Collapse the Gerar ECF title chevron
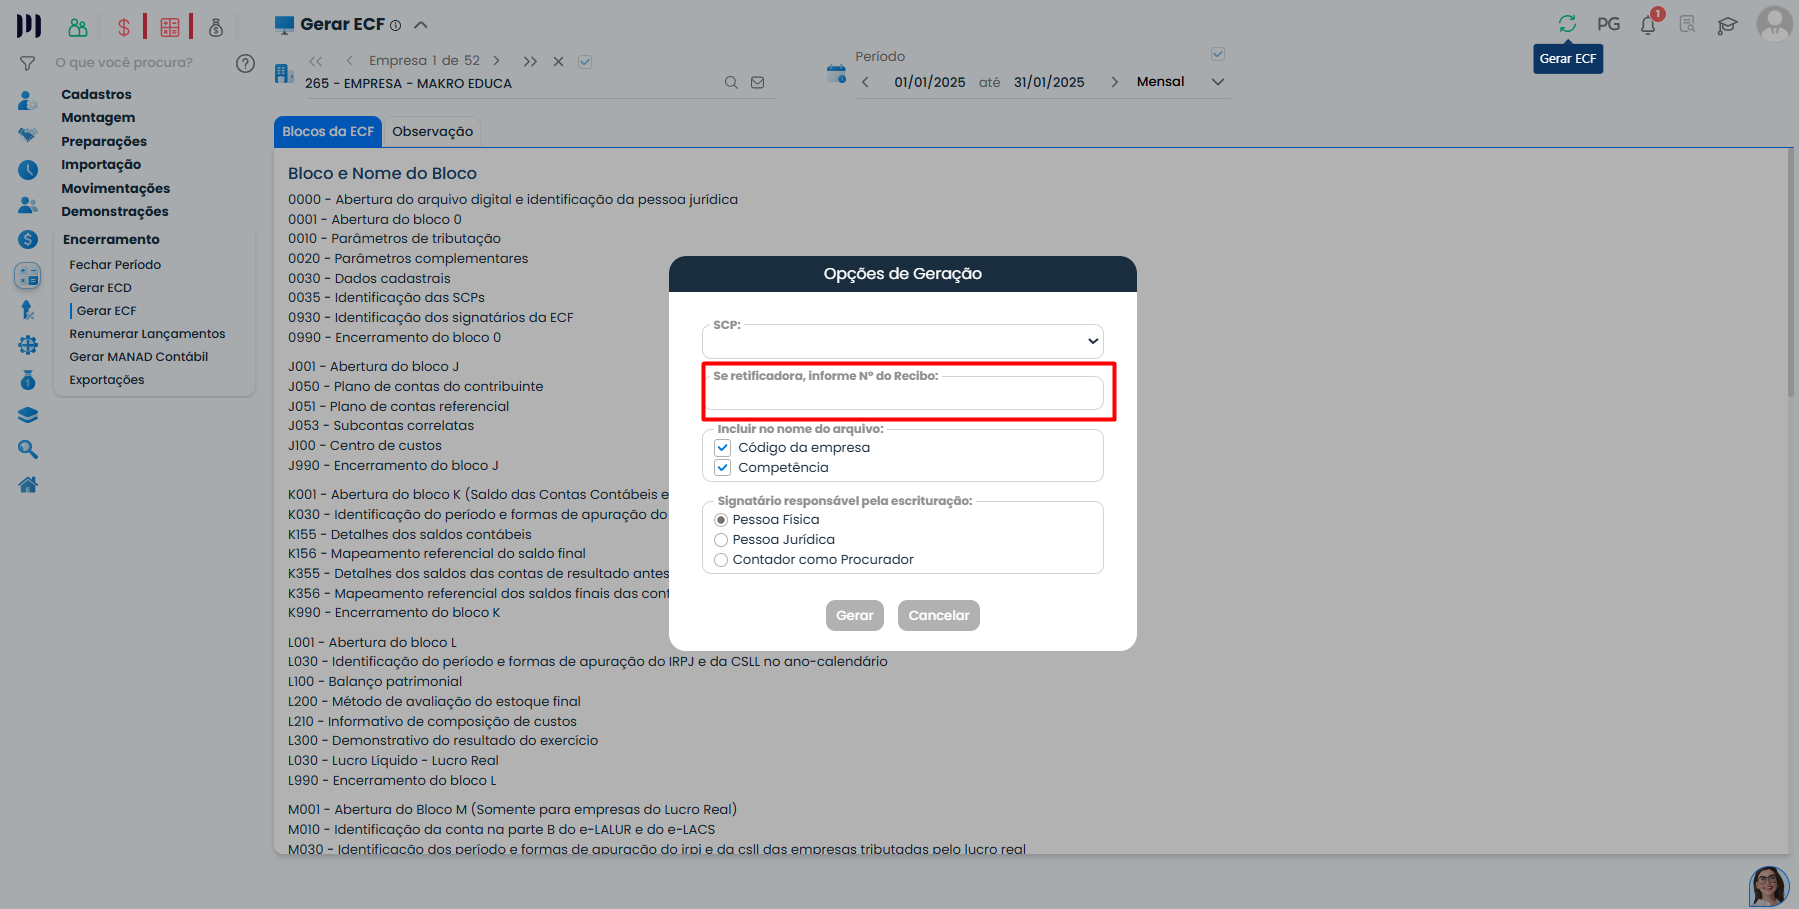This screenshot has width=1799, height=909. 421,23
